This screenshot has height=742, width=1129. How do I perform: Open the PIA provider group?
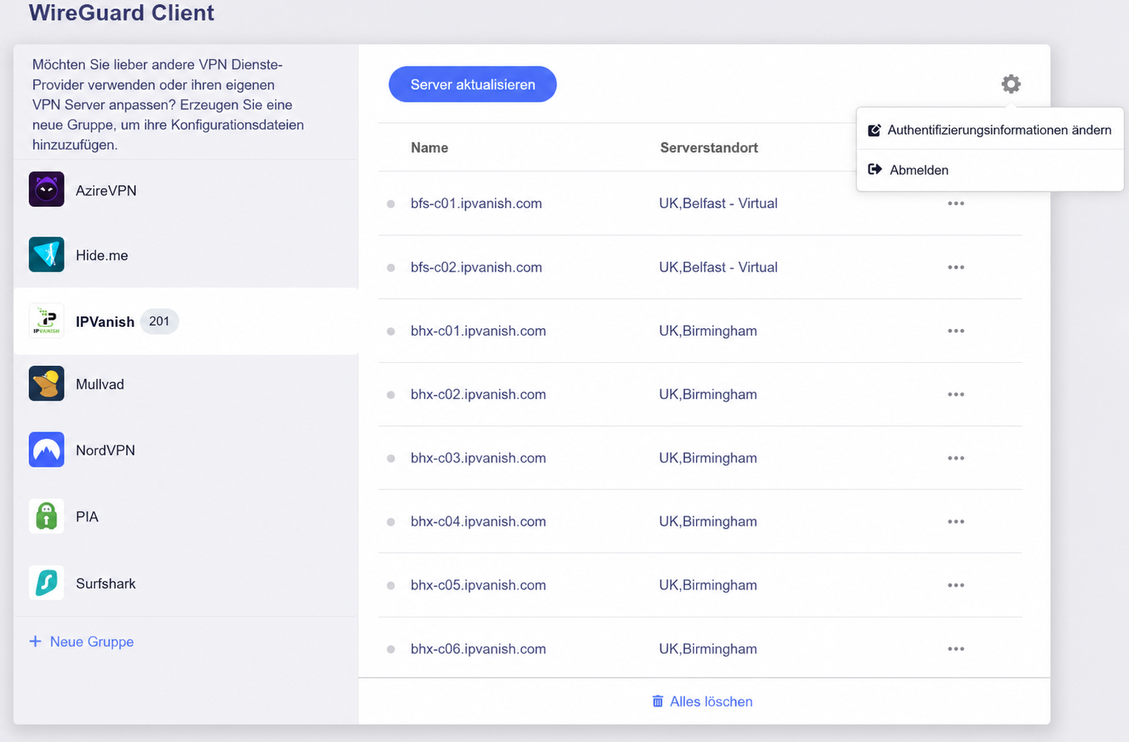click(x=186, y=516)
